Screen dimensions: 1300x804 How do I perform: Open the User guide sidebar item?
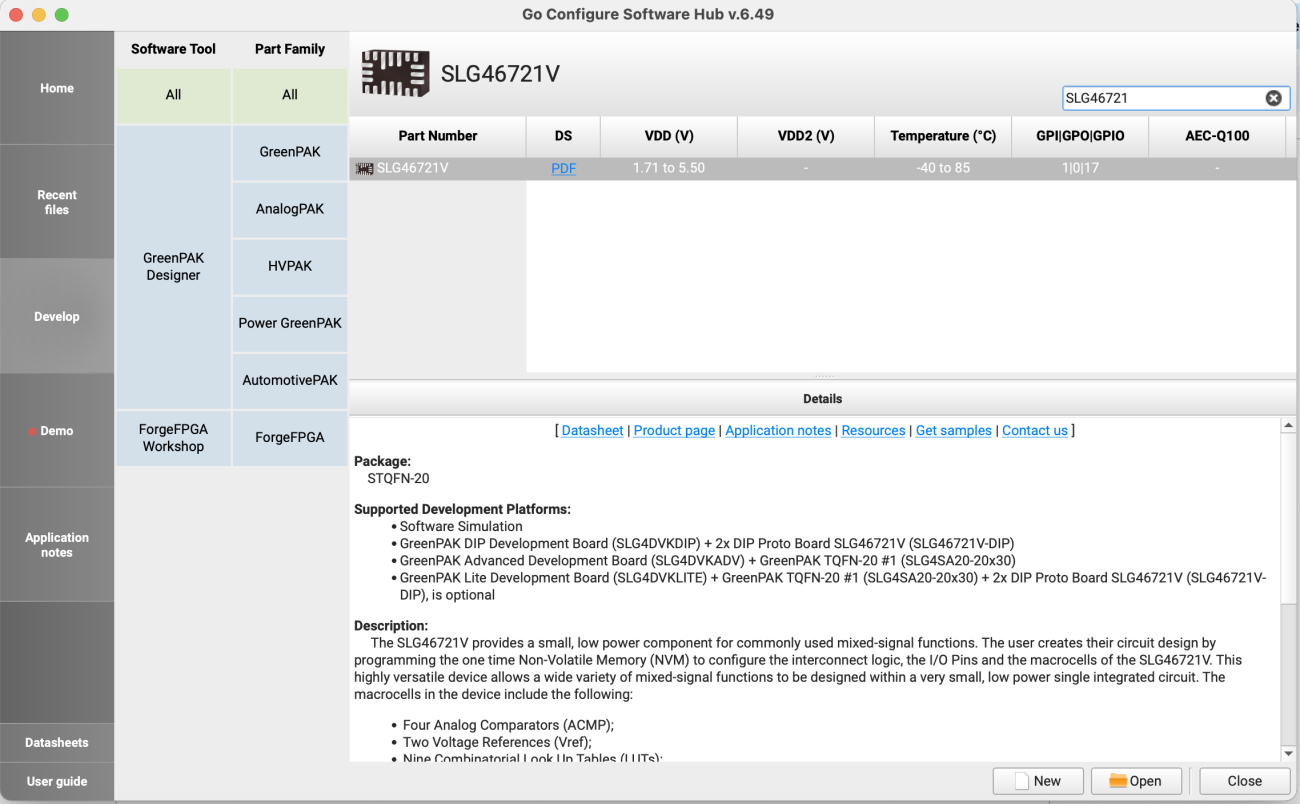coord(57,782)
